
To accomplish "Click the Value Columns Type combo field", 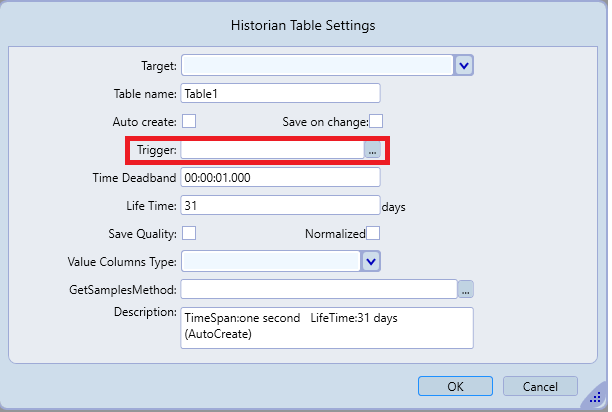I will [x=270, y=261].
